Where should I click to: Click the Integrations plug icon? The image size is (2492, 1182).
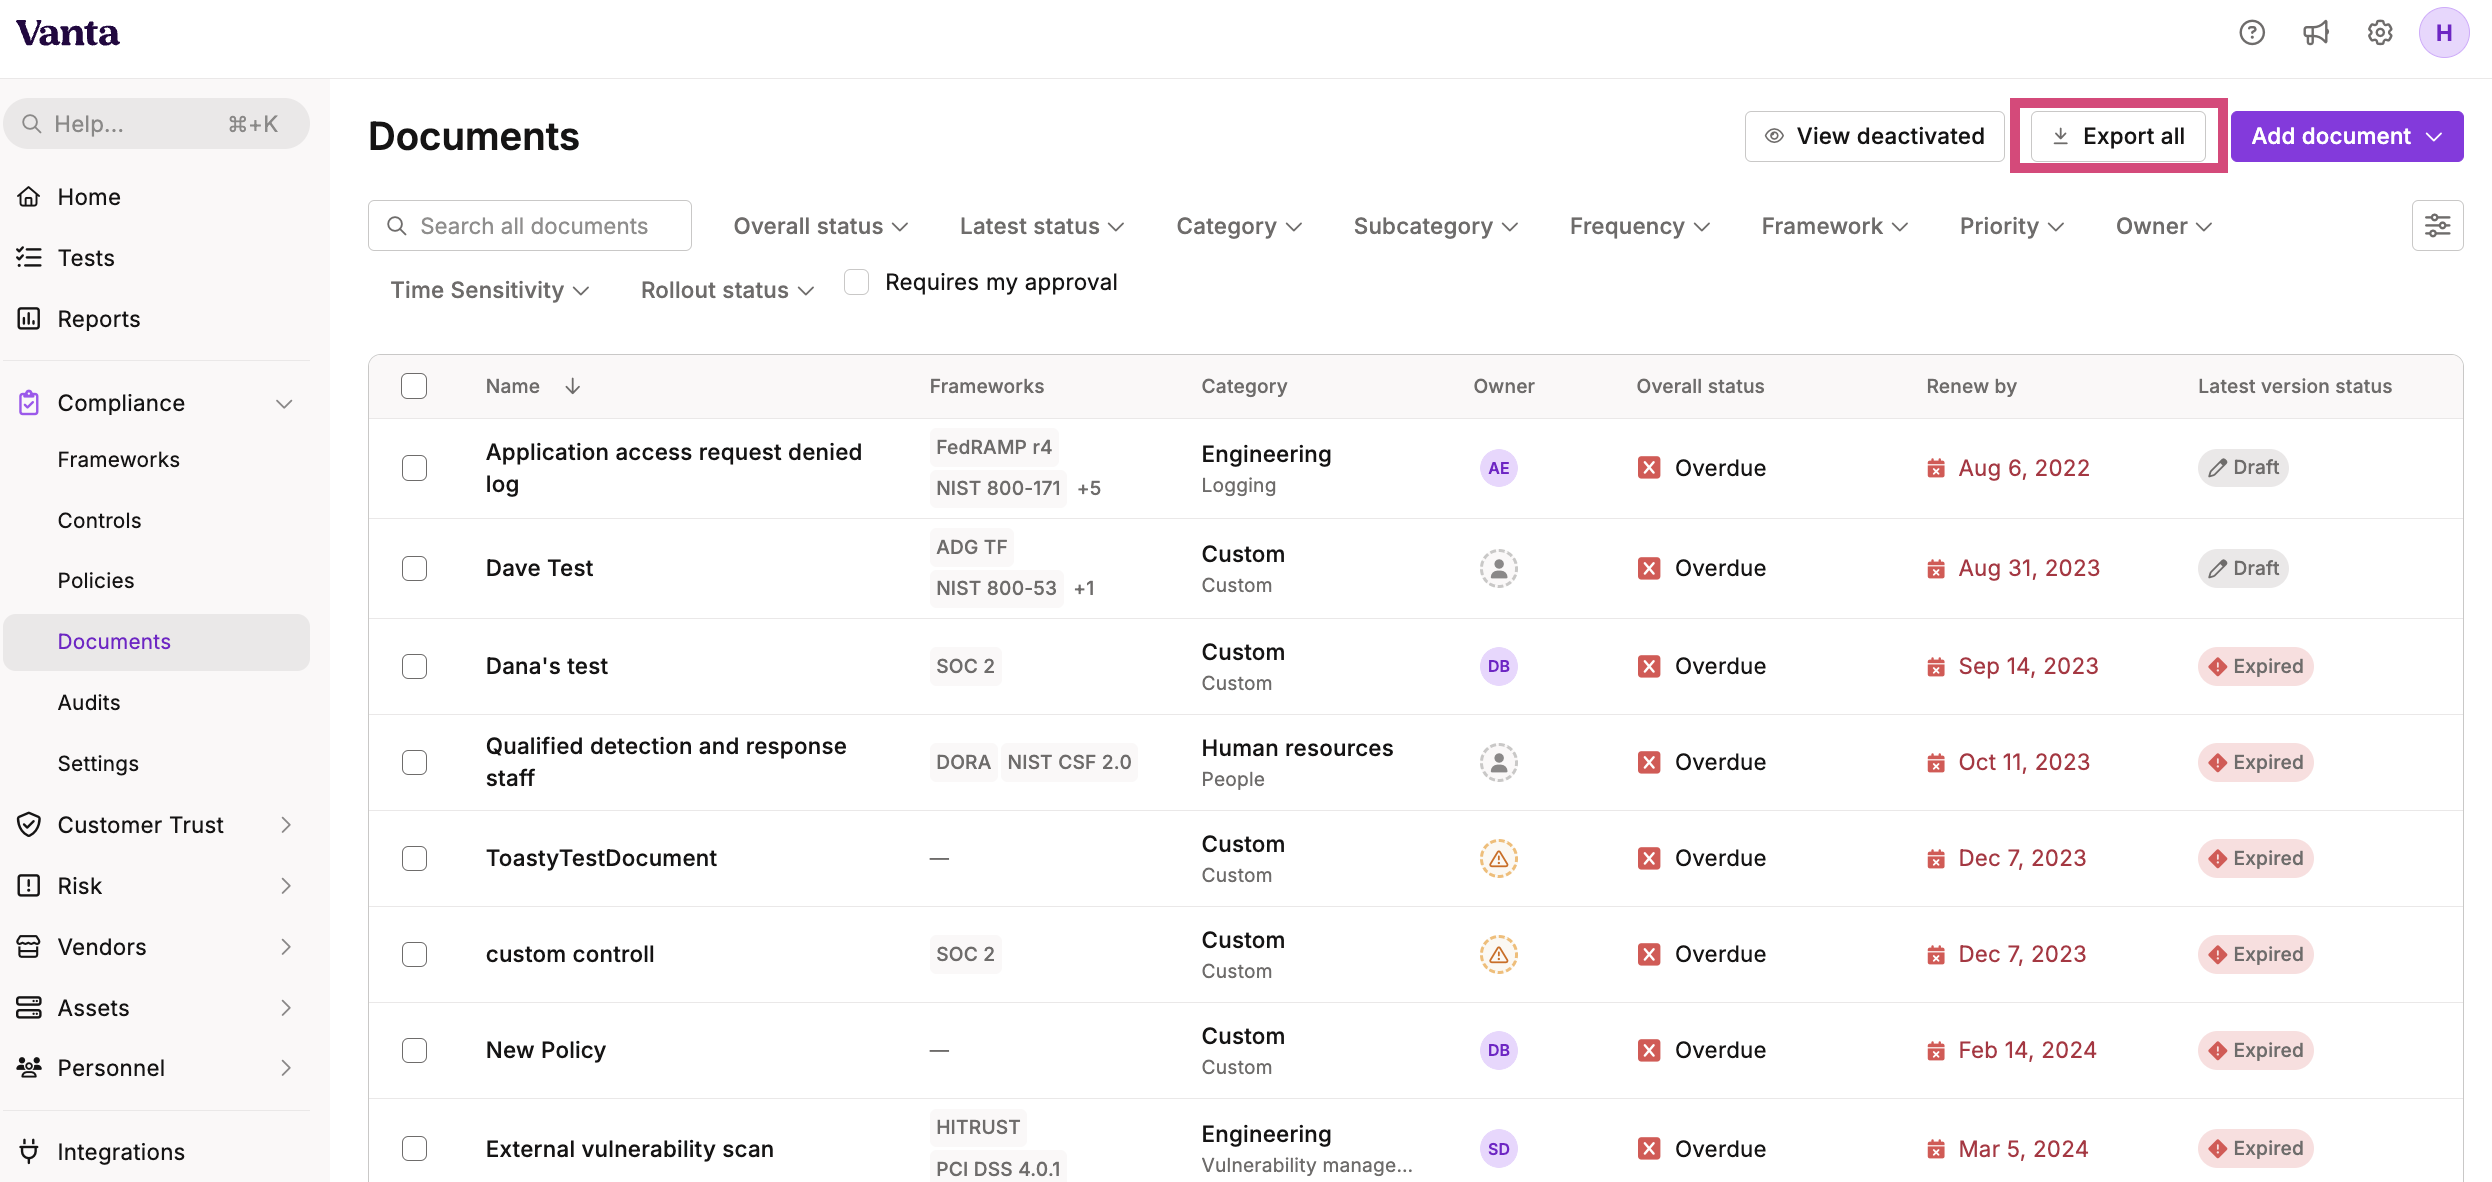(x=29, y=1152)
